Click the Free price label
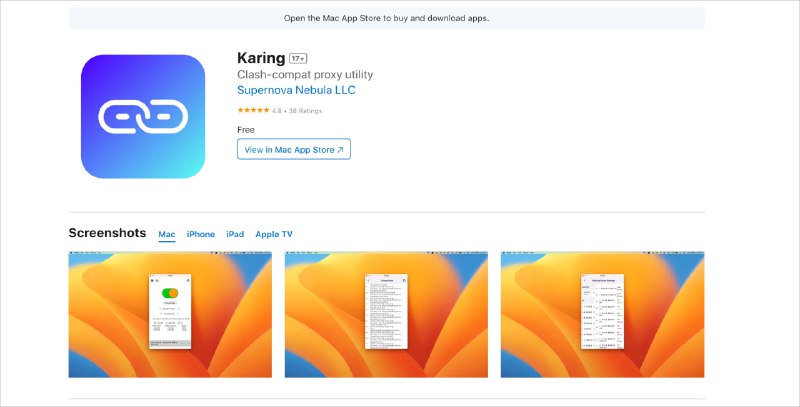Viewport: 800px width, 407px height. tap(246, 130)
